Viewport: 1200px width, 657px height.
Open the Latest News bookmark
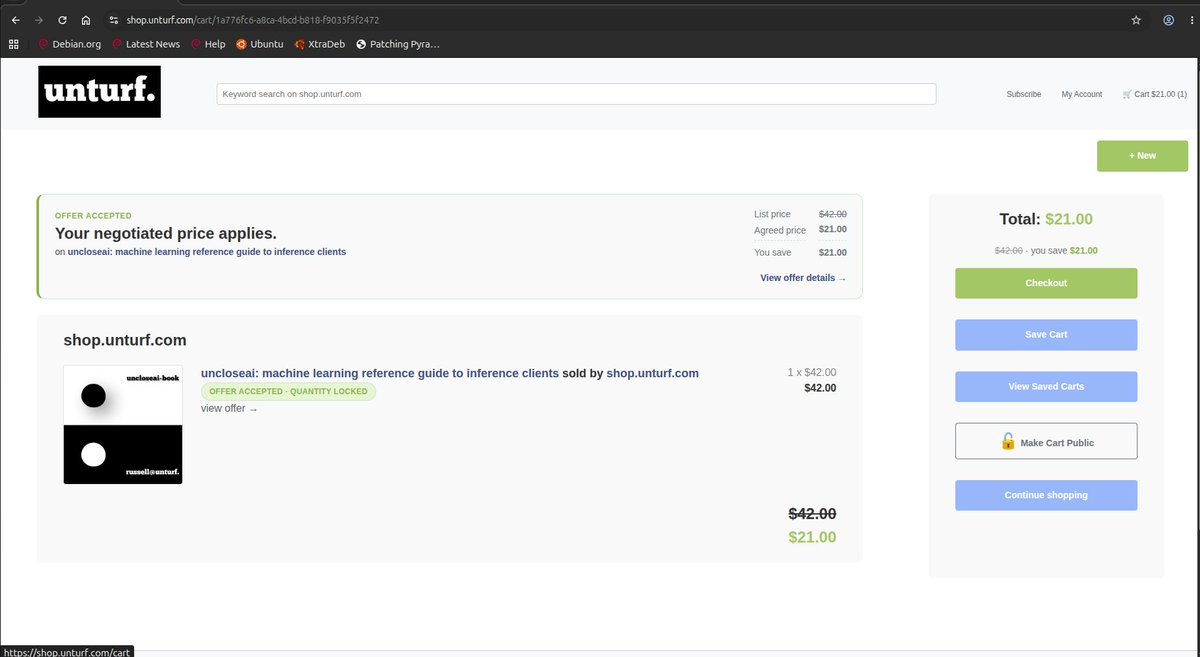point(146,44)
